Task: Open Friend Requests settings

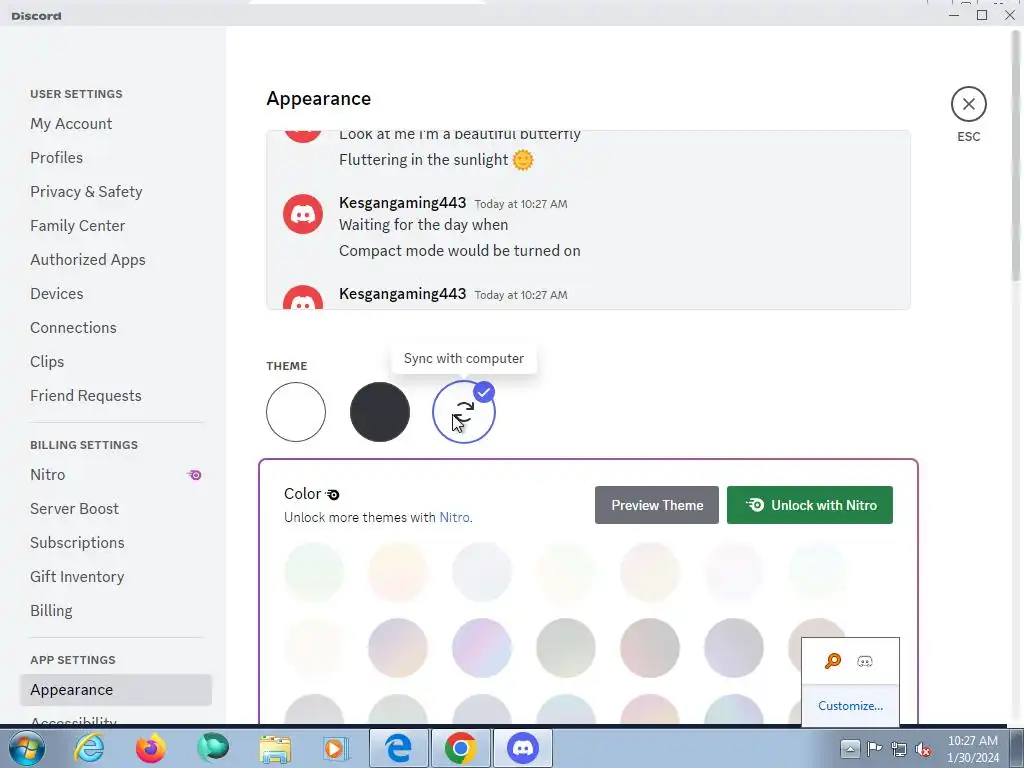Action: click(86, 395)
